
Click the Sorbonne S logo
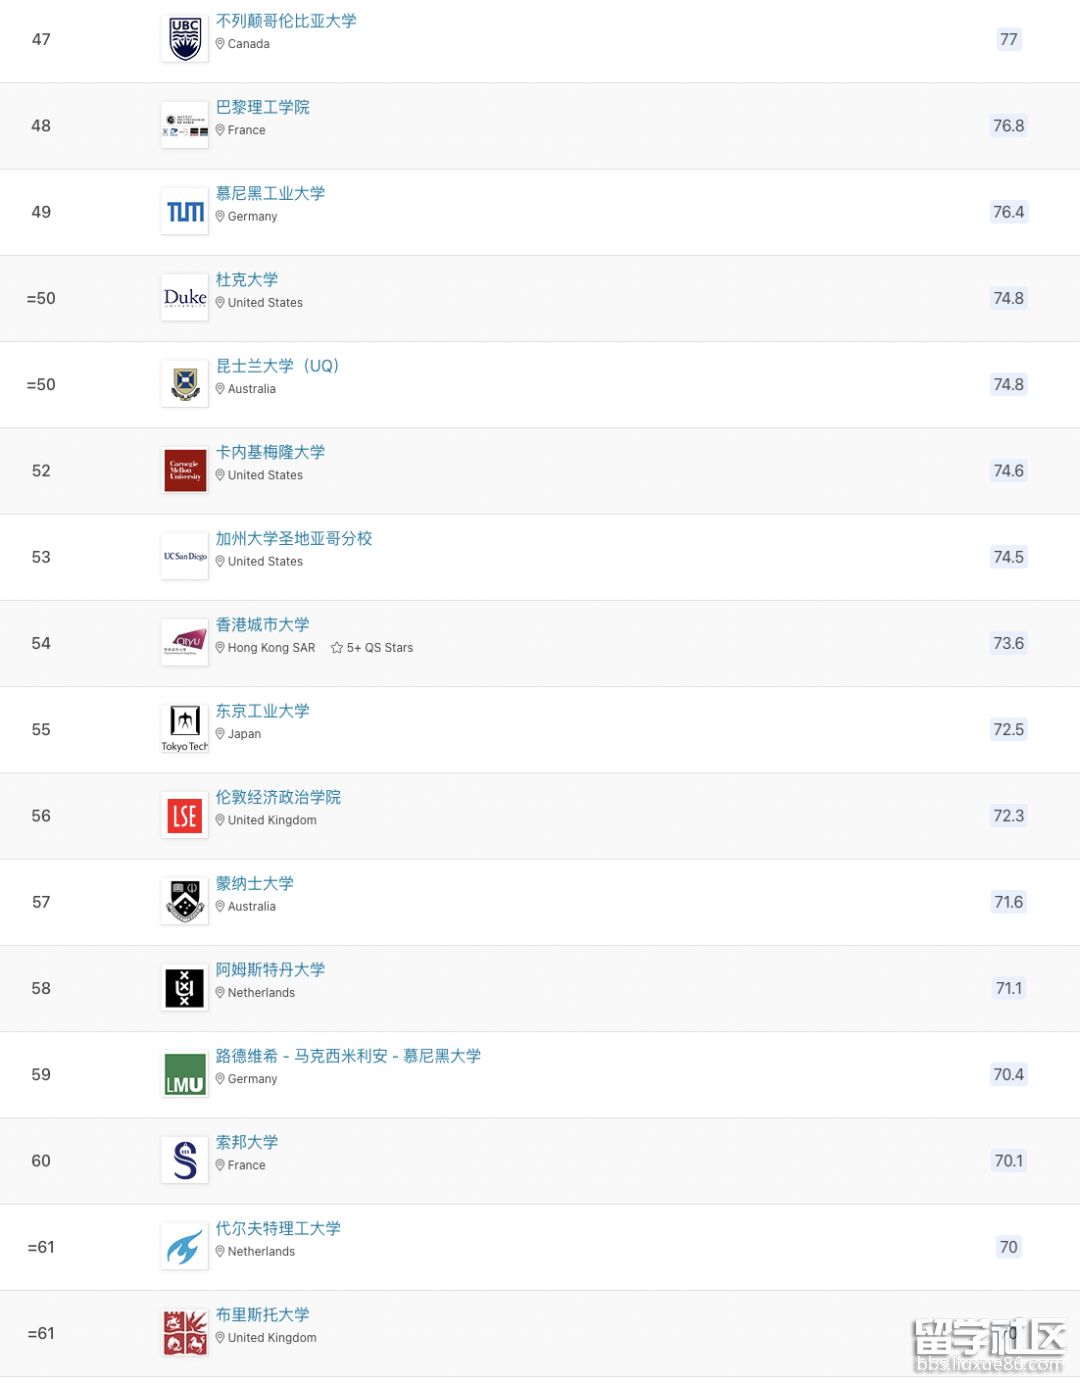coord(185,1161)
